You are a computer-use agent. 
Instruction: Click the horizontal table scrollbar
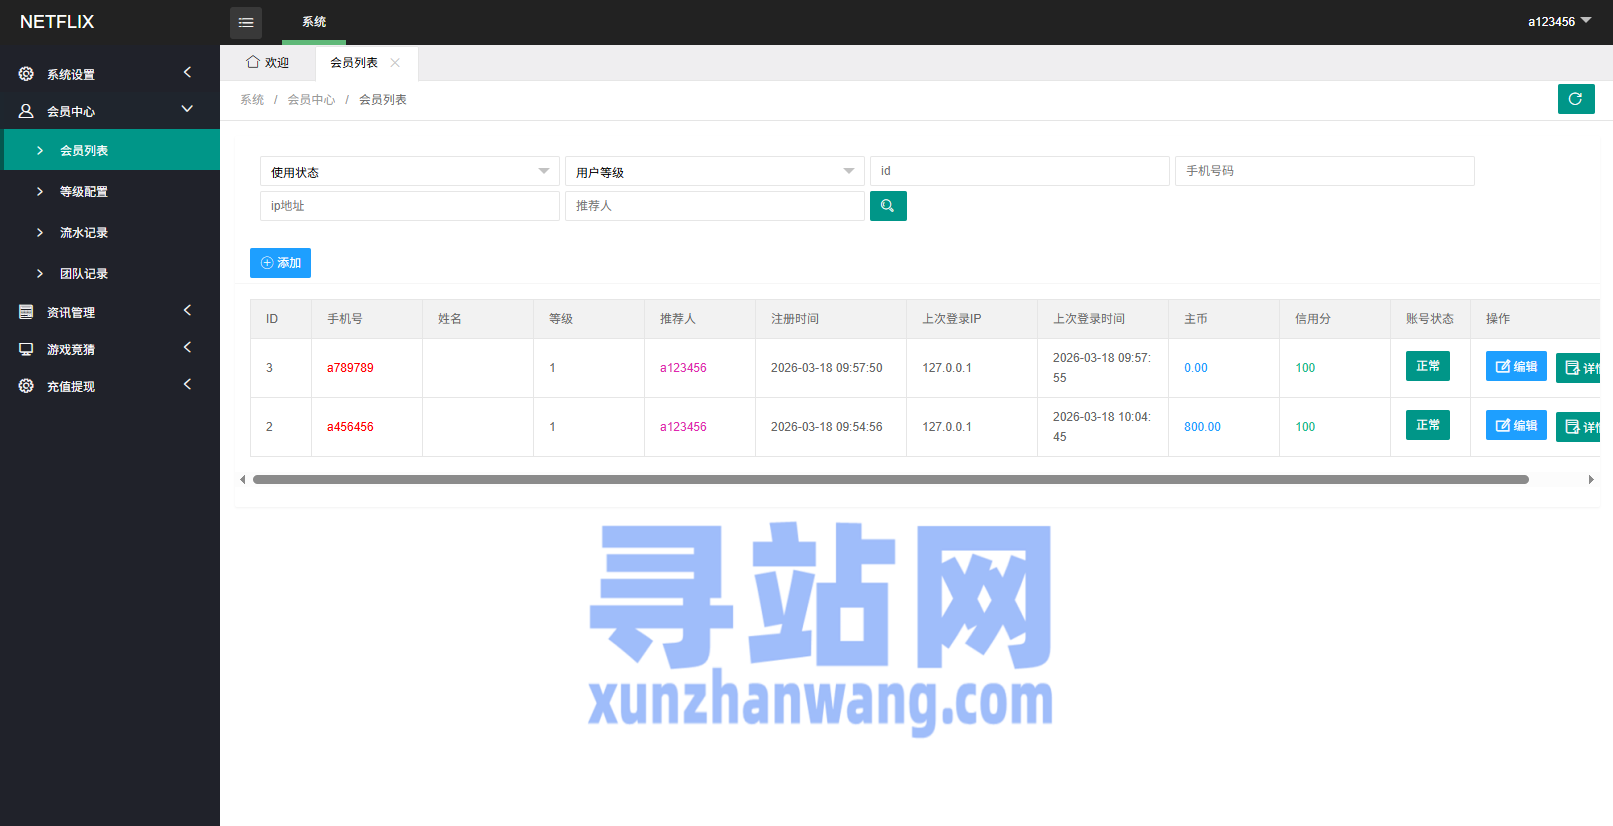pyautogui.click(x=890, y=480)
